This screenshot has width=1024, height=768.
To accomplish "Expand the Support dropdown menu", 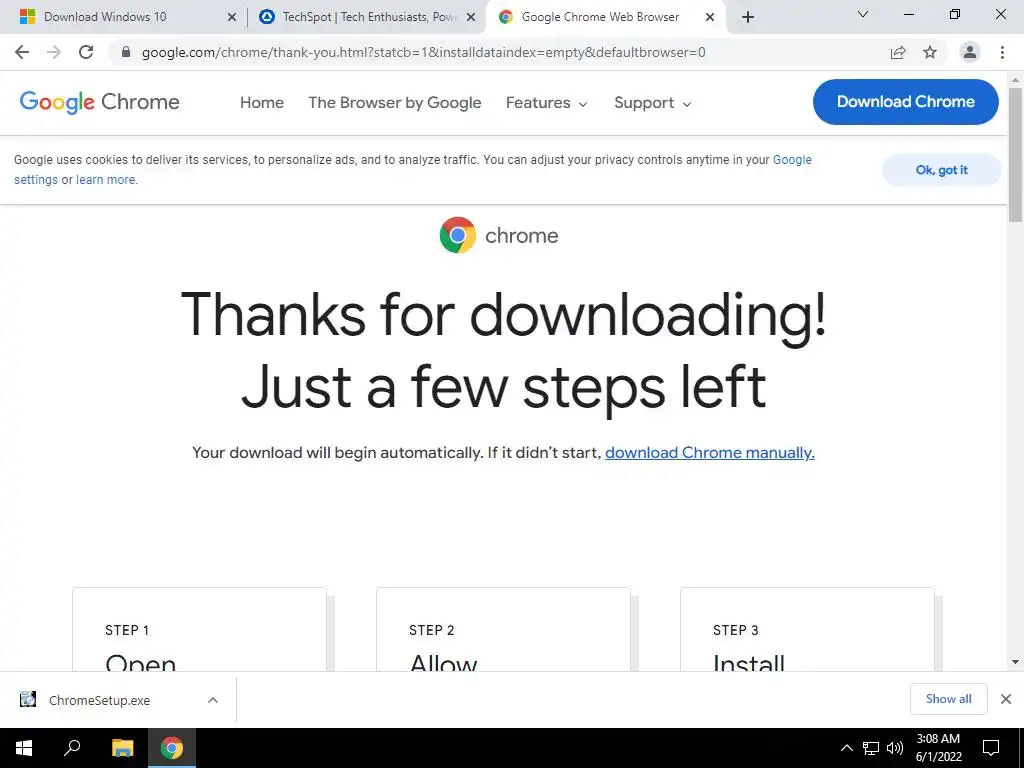I will [x=652, y=103].
